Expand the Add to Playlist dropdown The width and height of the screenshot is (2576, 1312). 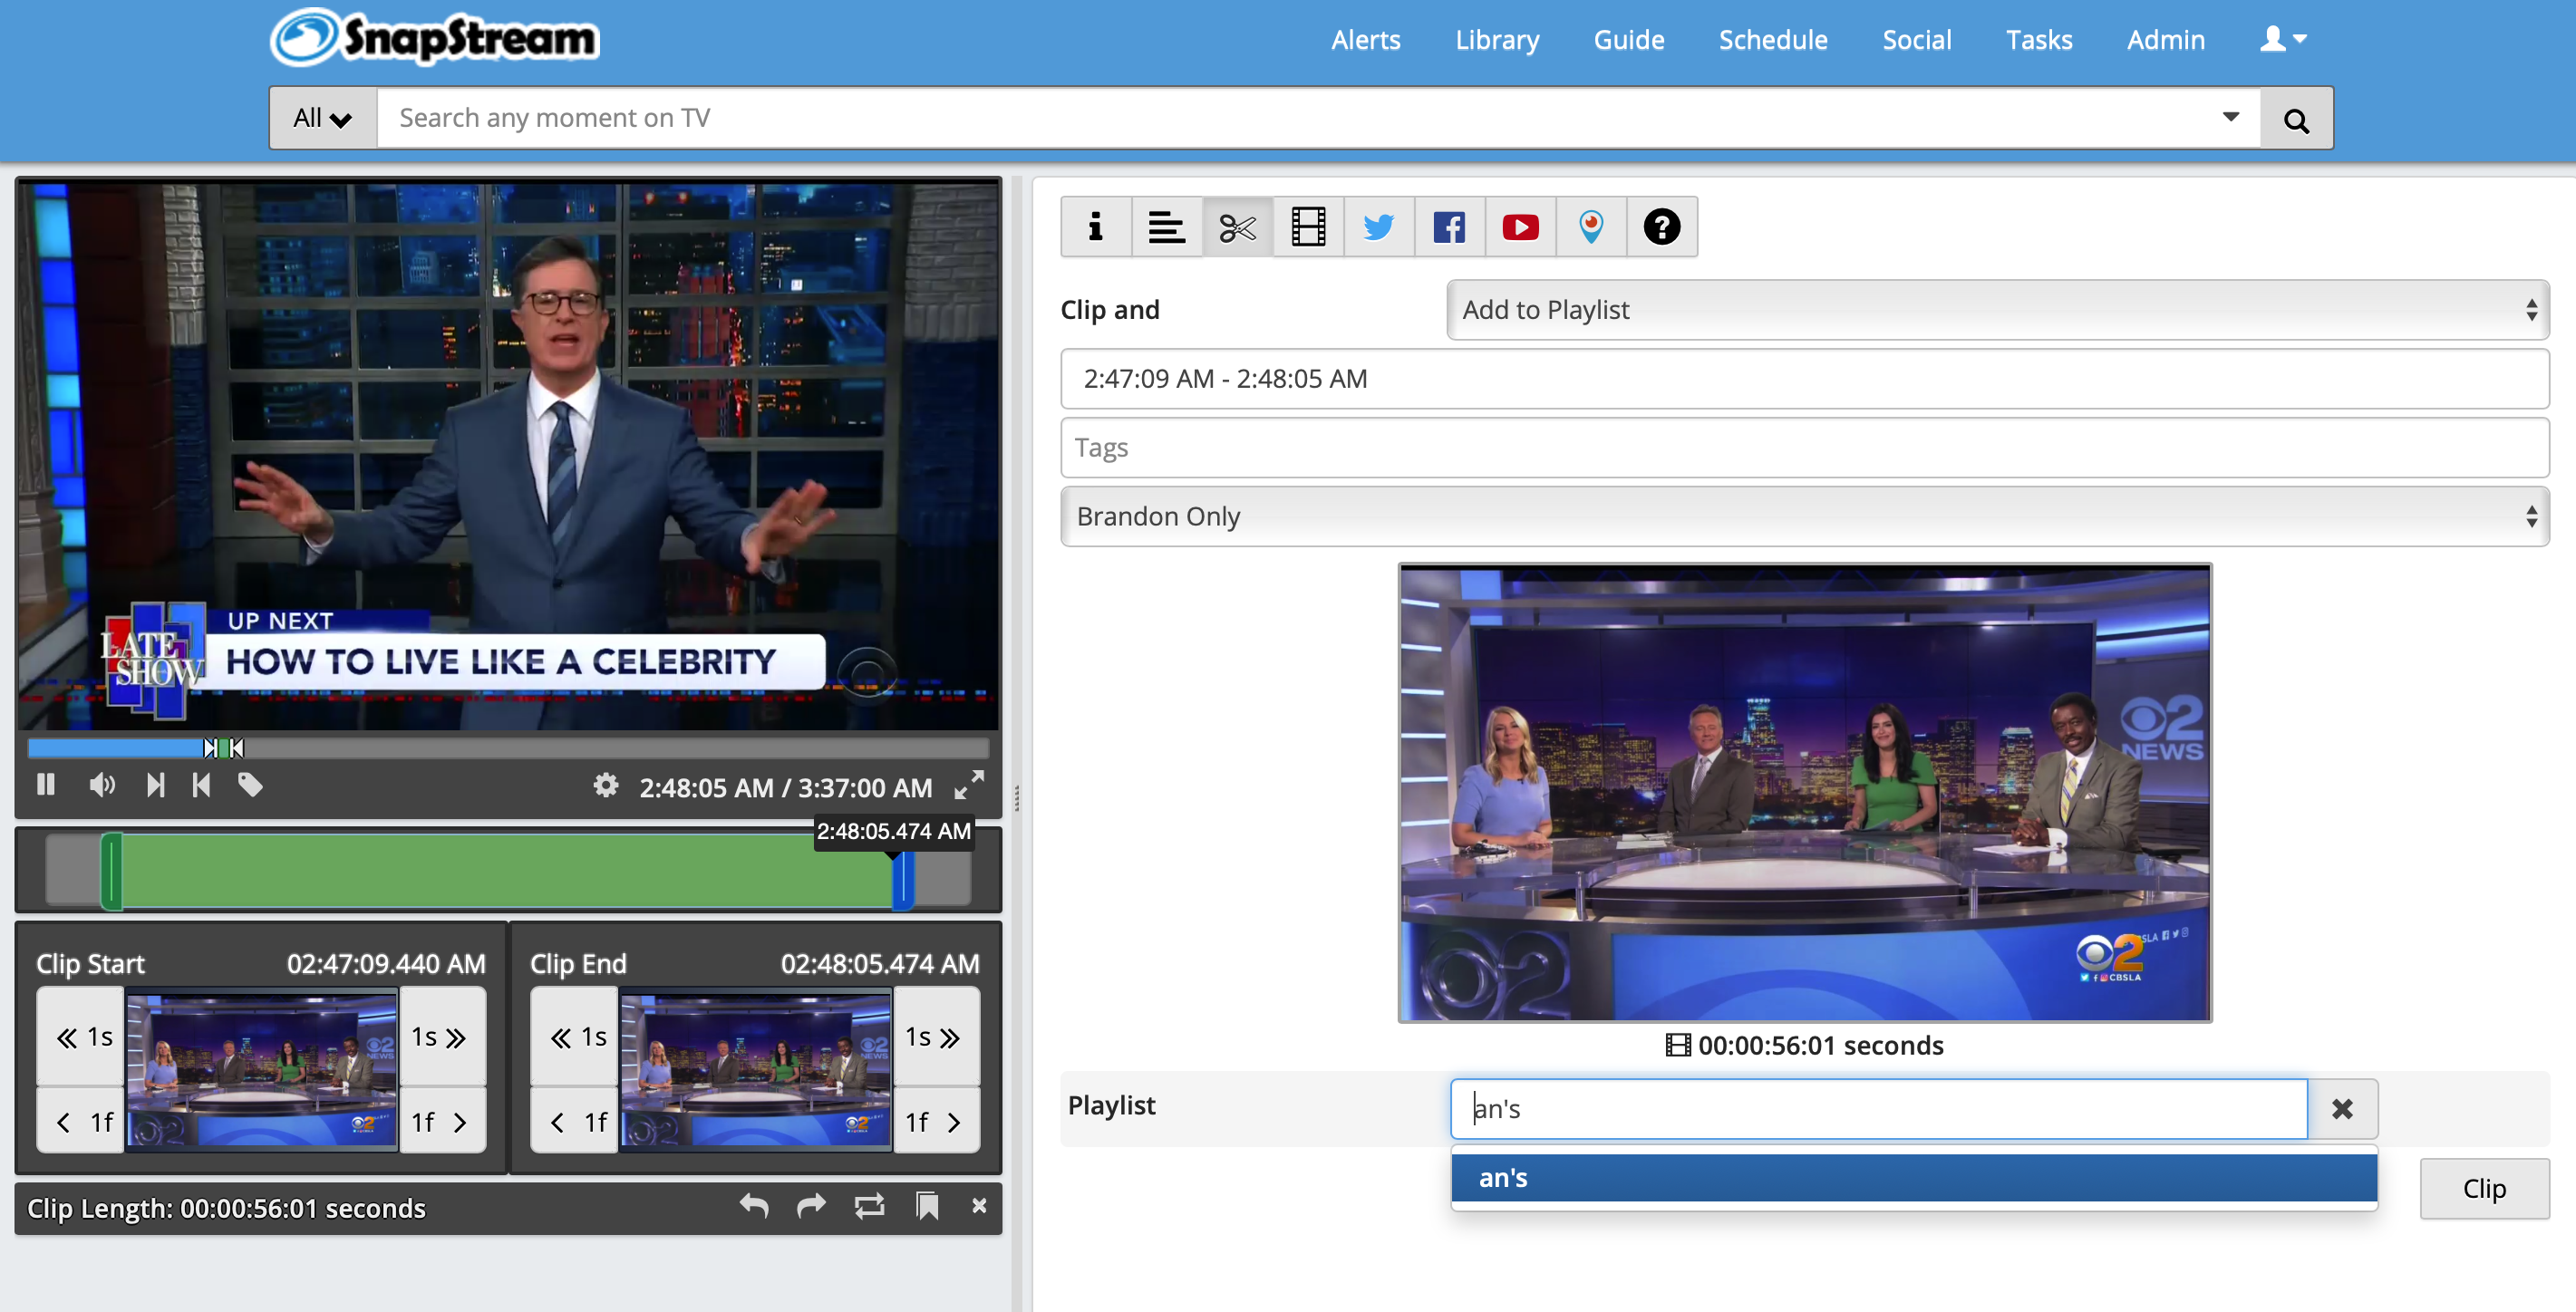tap(1996, 310)
